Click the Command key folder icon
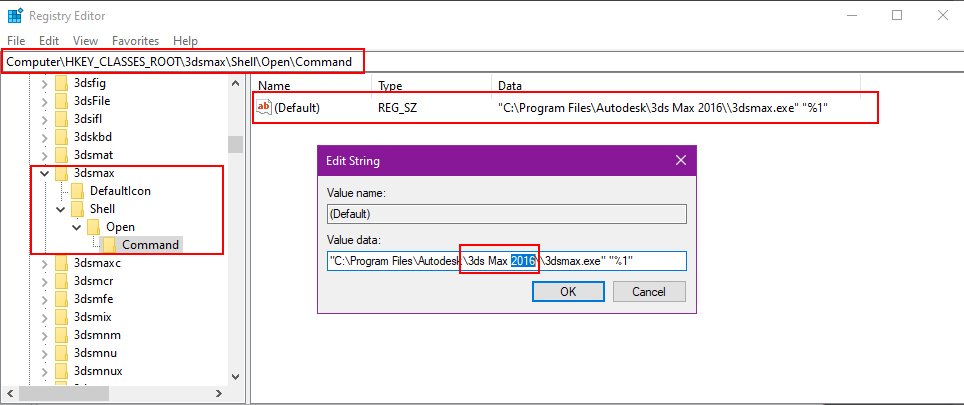964x405 pixels. tap(110, 244)
